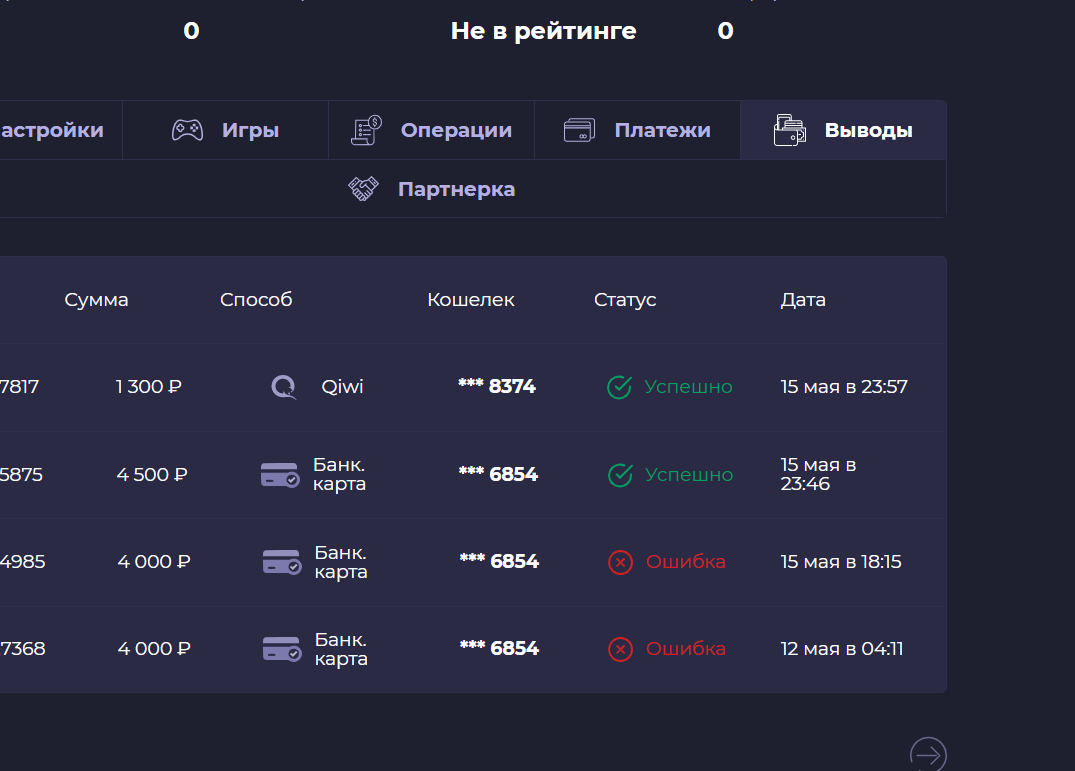Click the handshake icon next to Партнерка
The width and height of the screenshot is (1075, 771).
click(363, 189)
